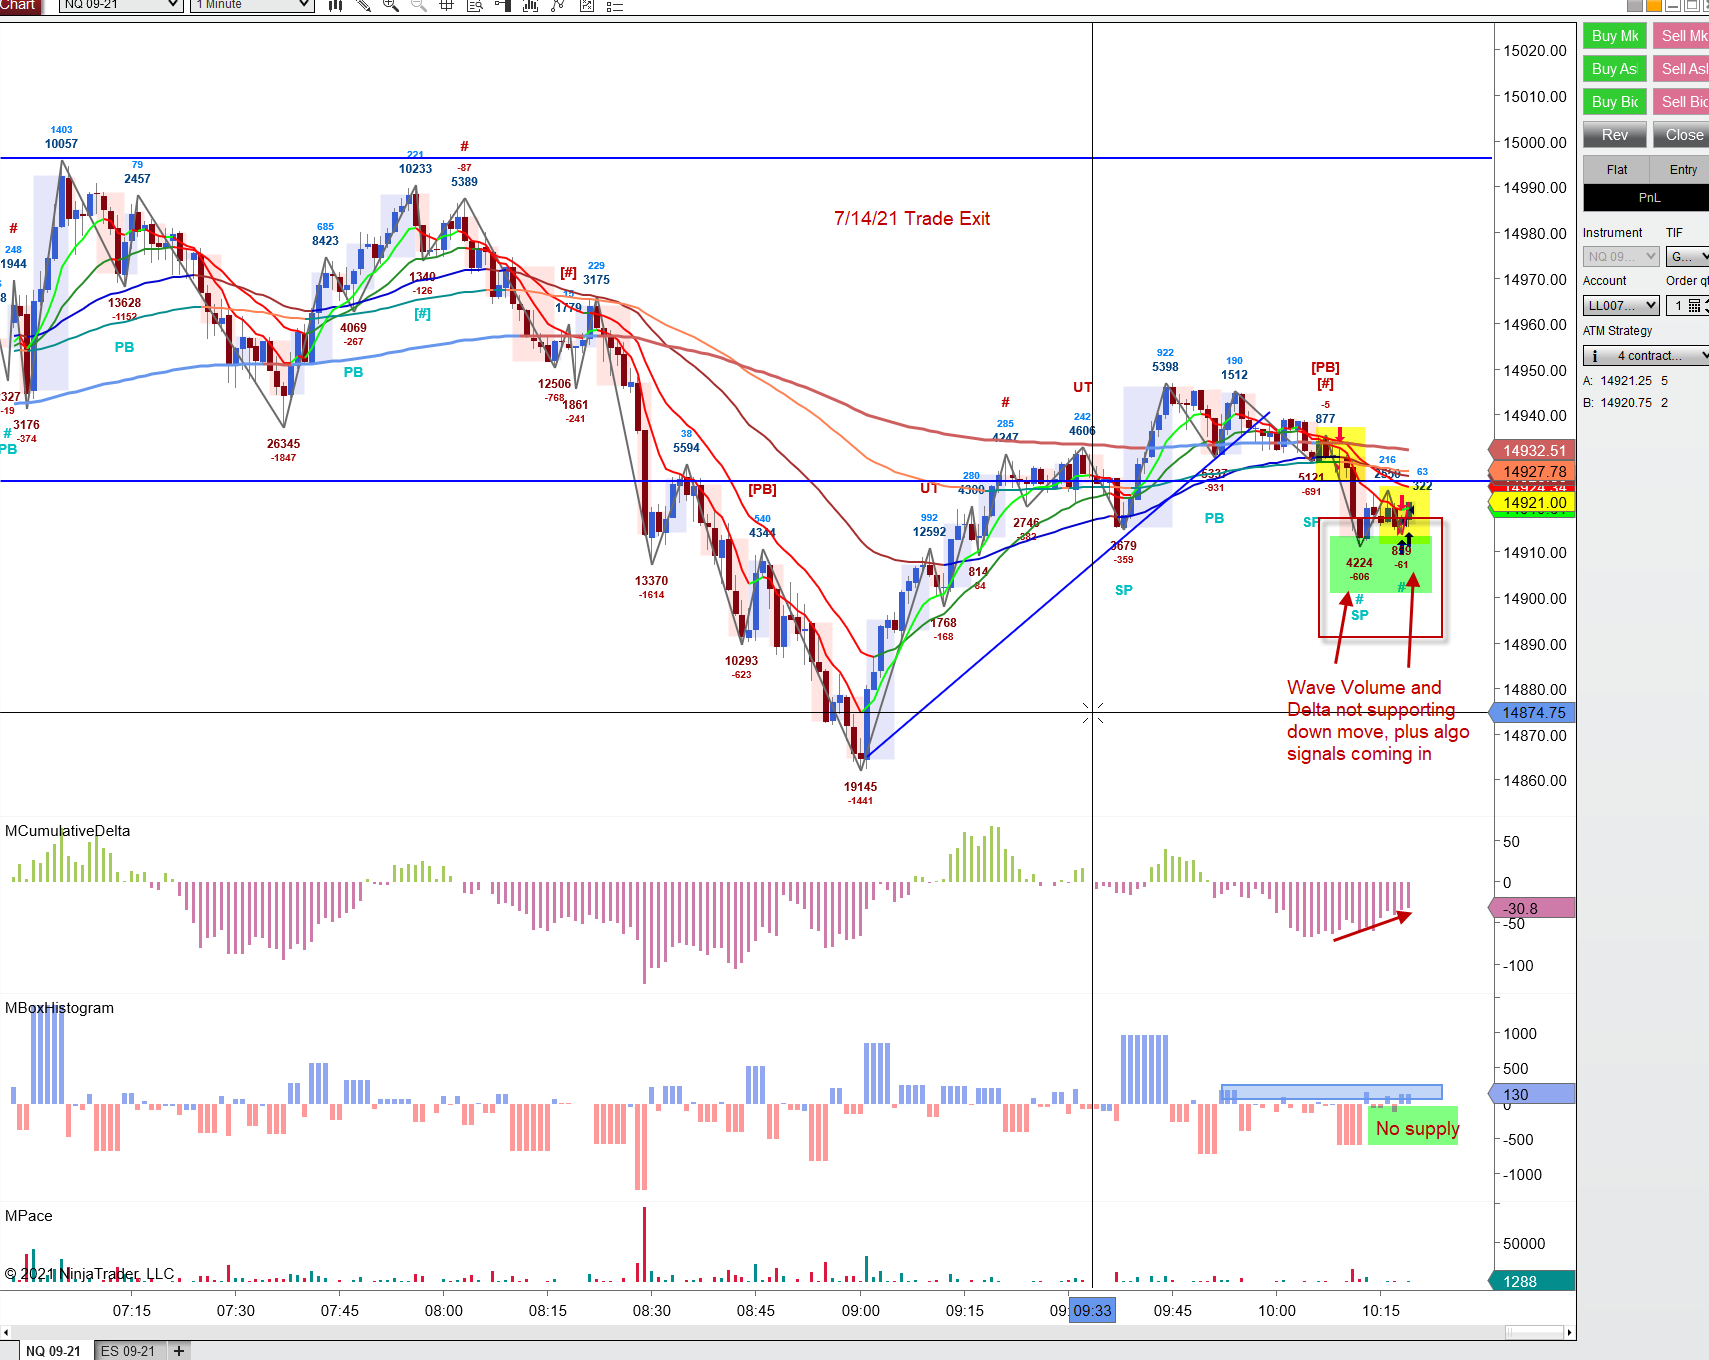
Task: Click the 09:33 highlighted time label
Action: click(1092, 1311)
